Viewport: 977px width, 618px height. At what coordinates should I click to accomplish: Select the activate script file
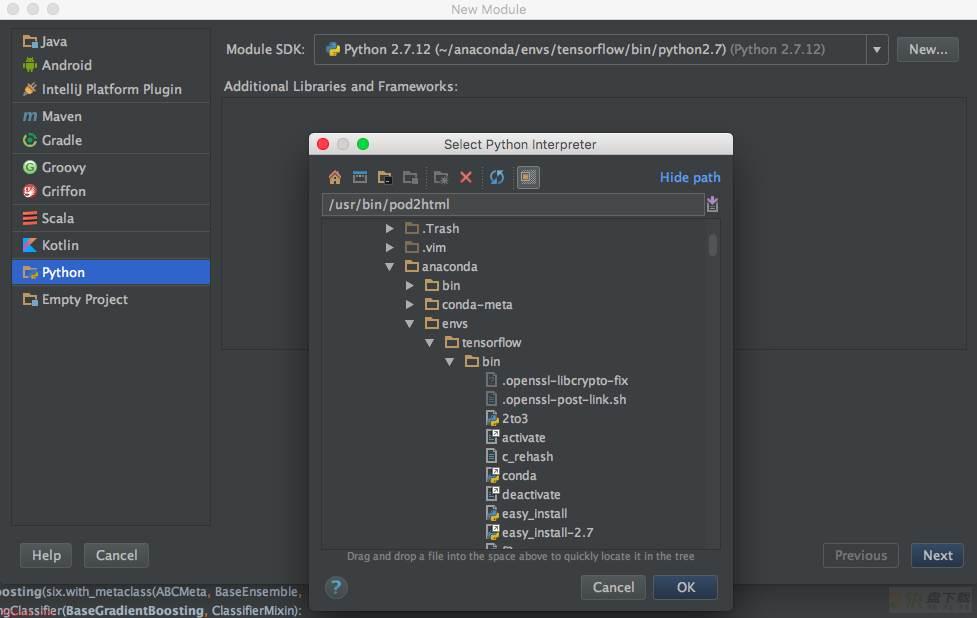pyautogui.click(x=523, y=438)
